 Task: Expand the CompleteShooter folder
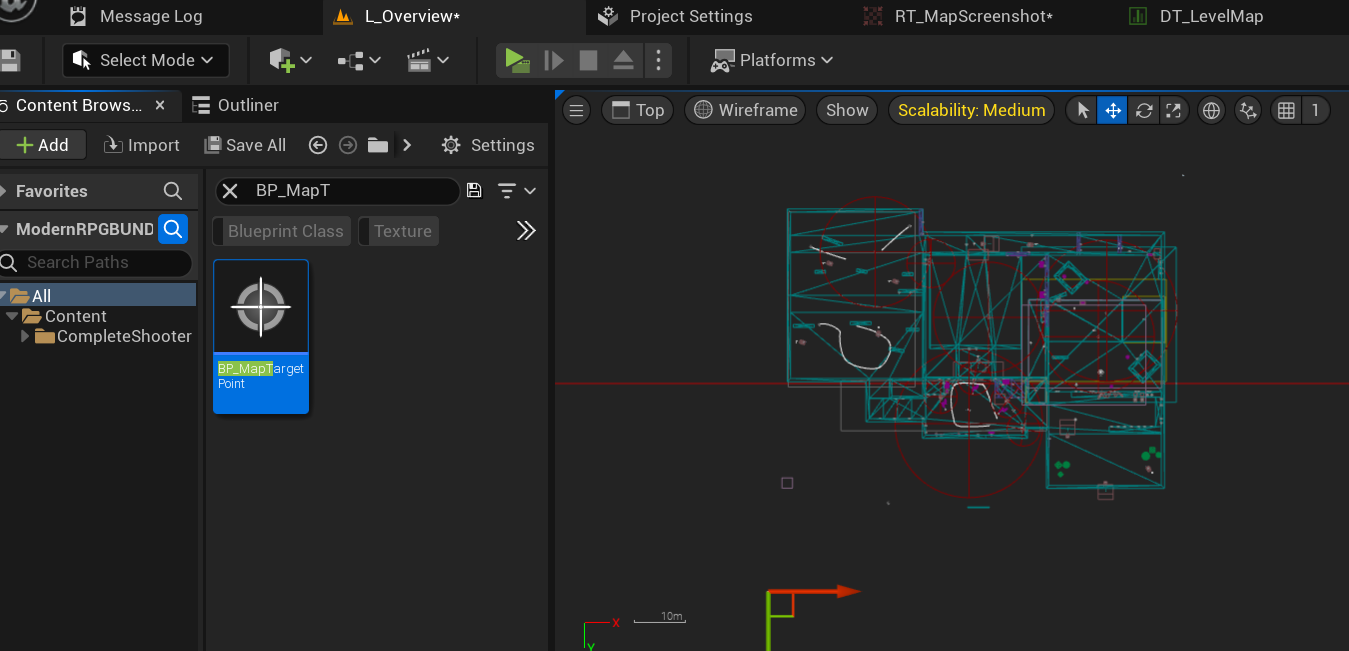click(x=26, y=336)
